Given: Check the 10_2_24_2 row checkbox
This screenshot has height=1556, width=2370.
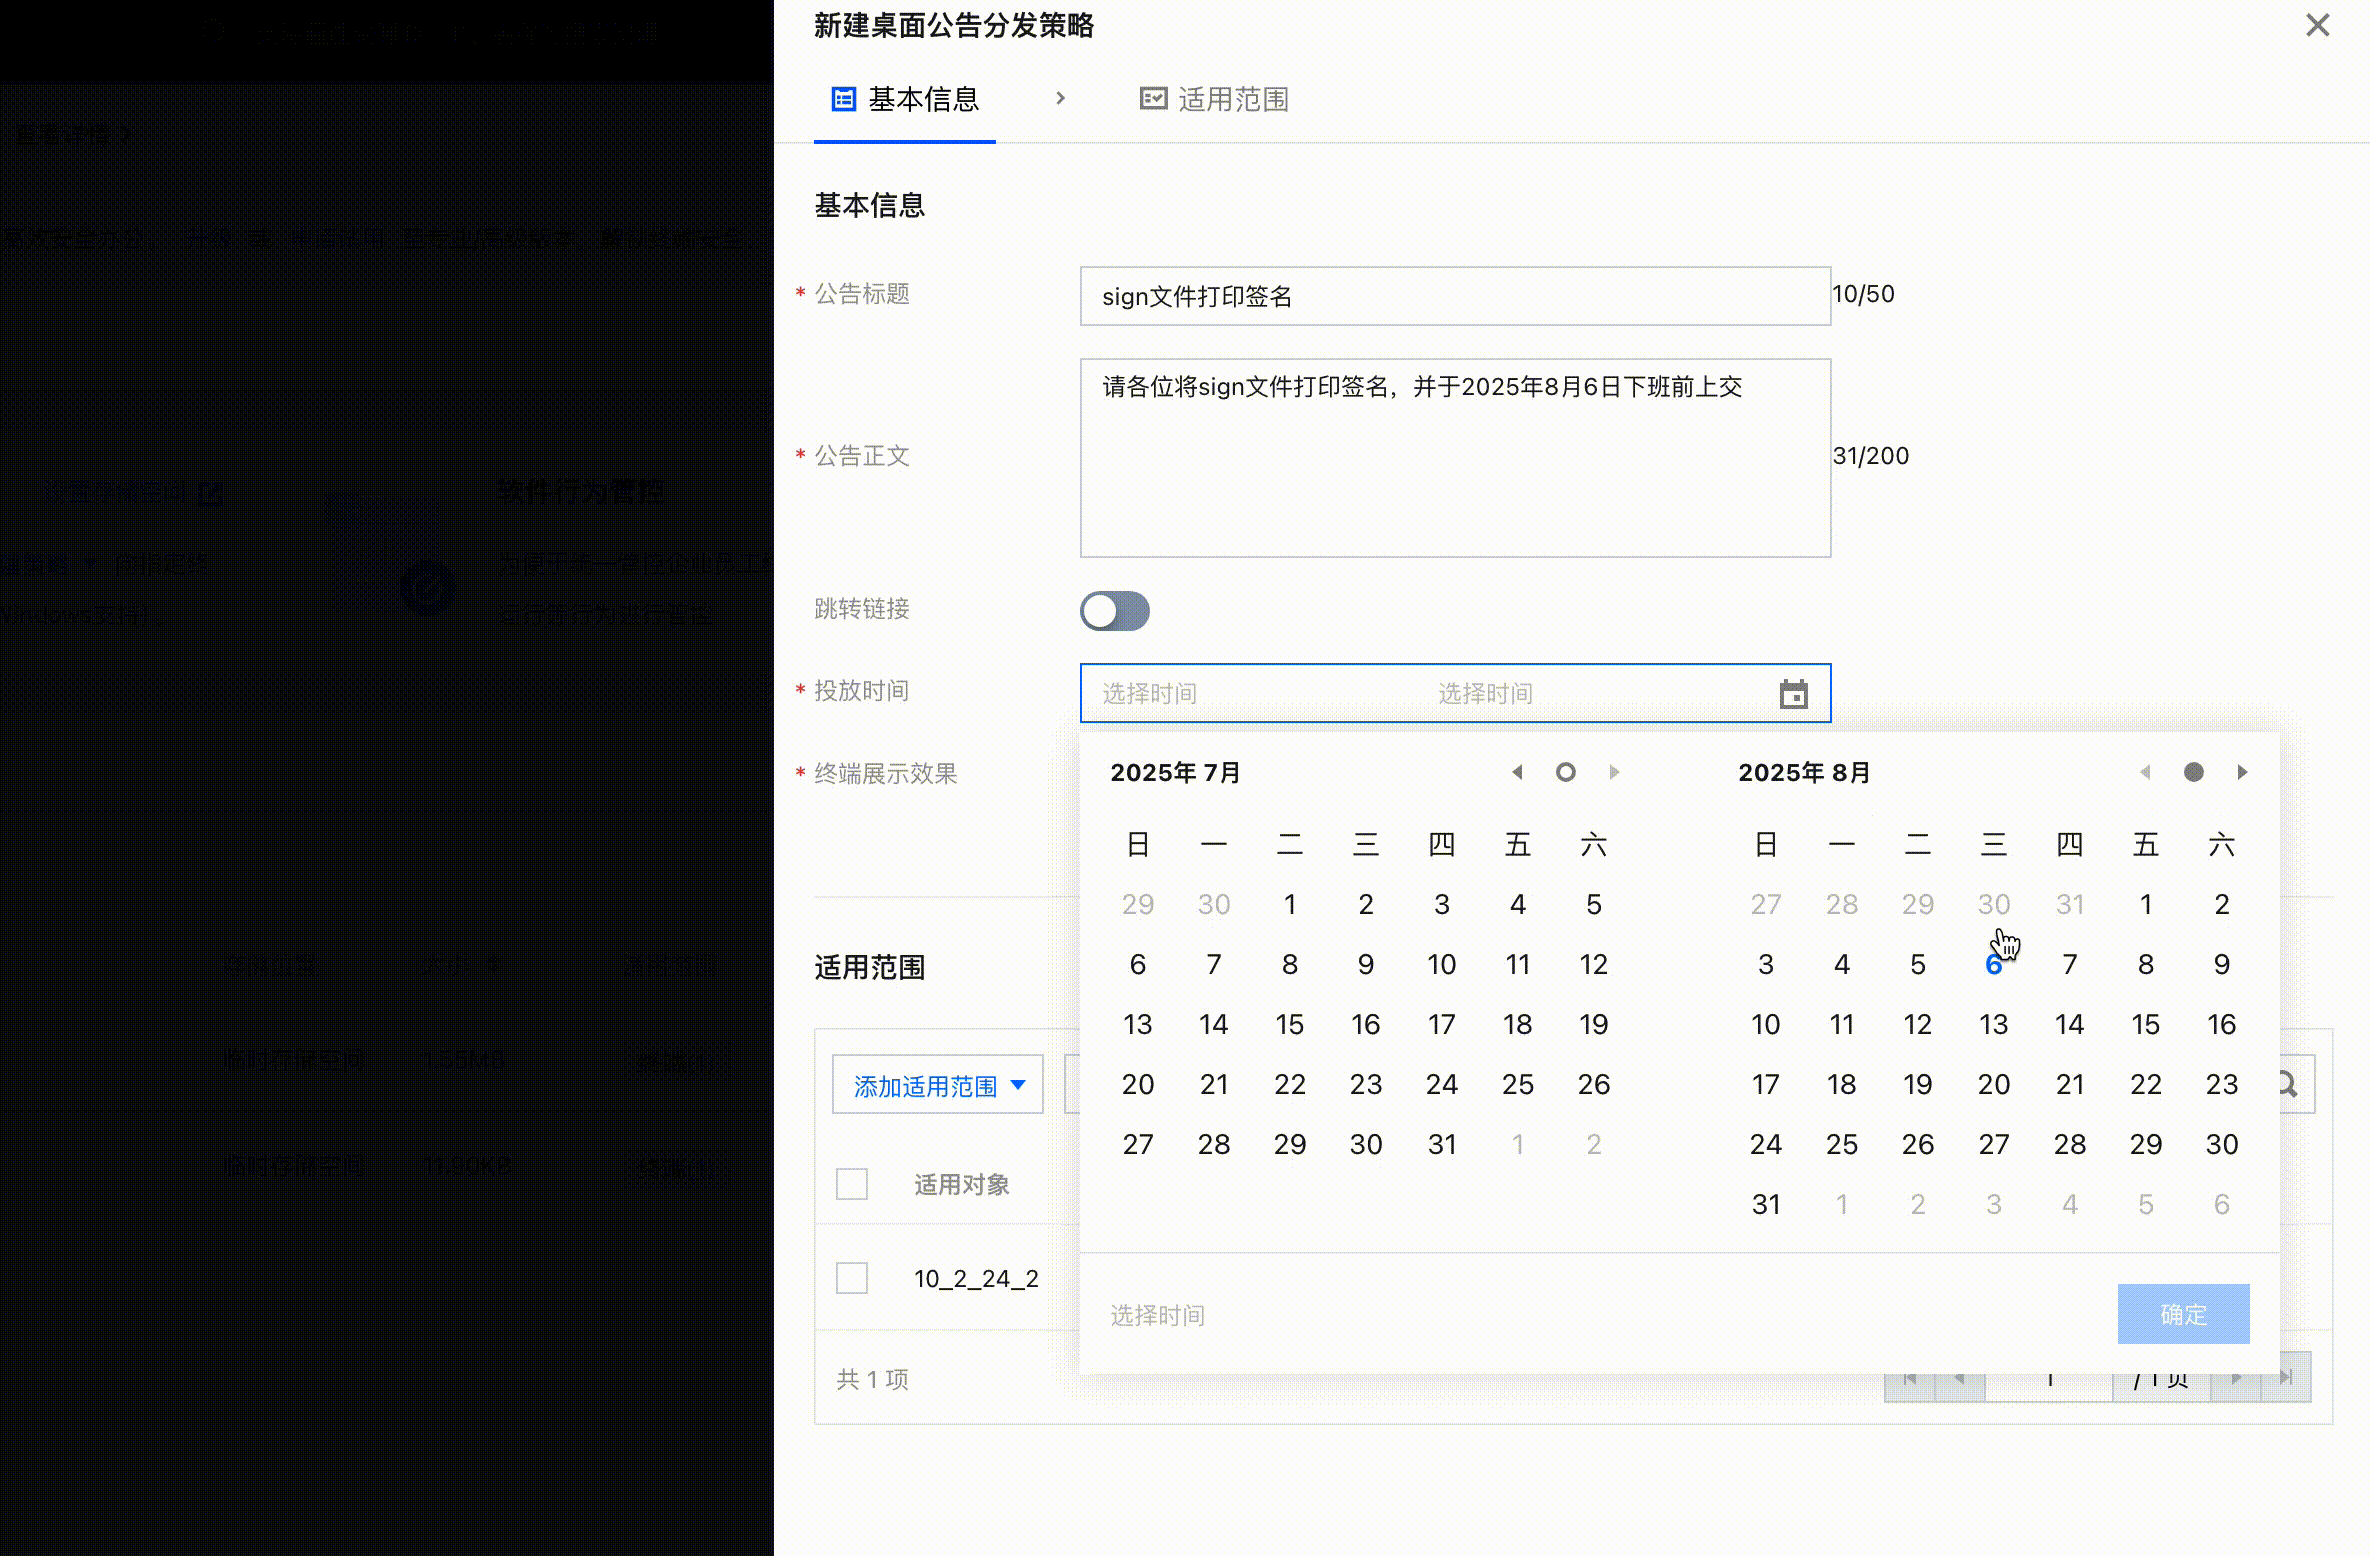Looking at the screenshot, I should (852, 1278).
